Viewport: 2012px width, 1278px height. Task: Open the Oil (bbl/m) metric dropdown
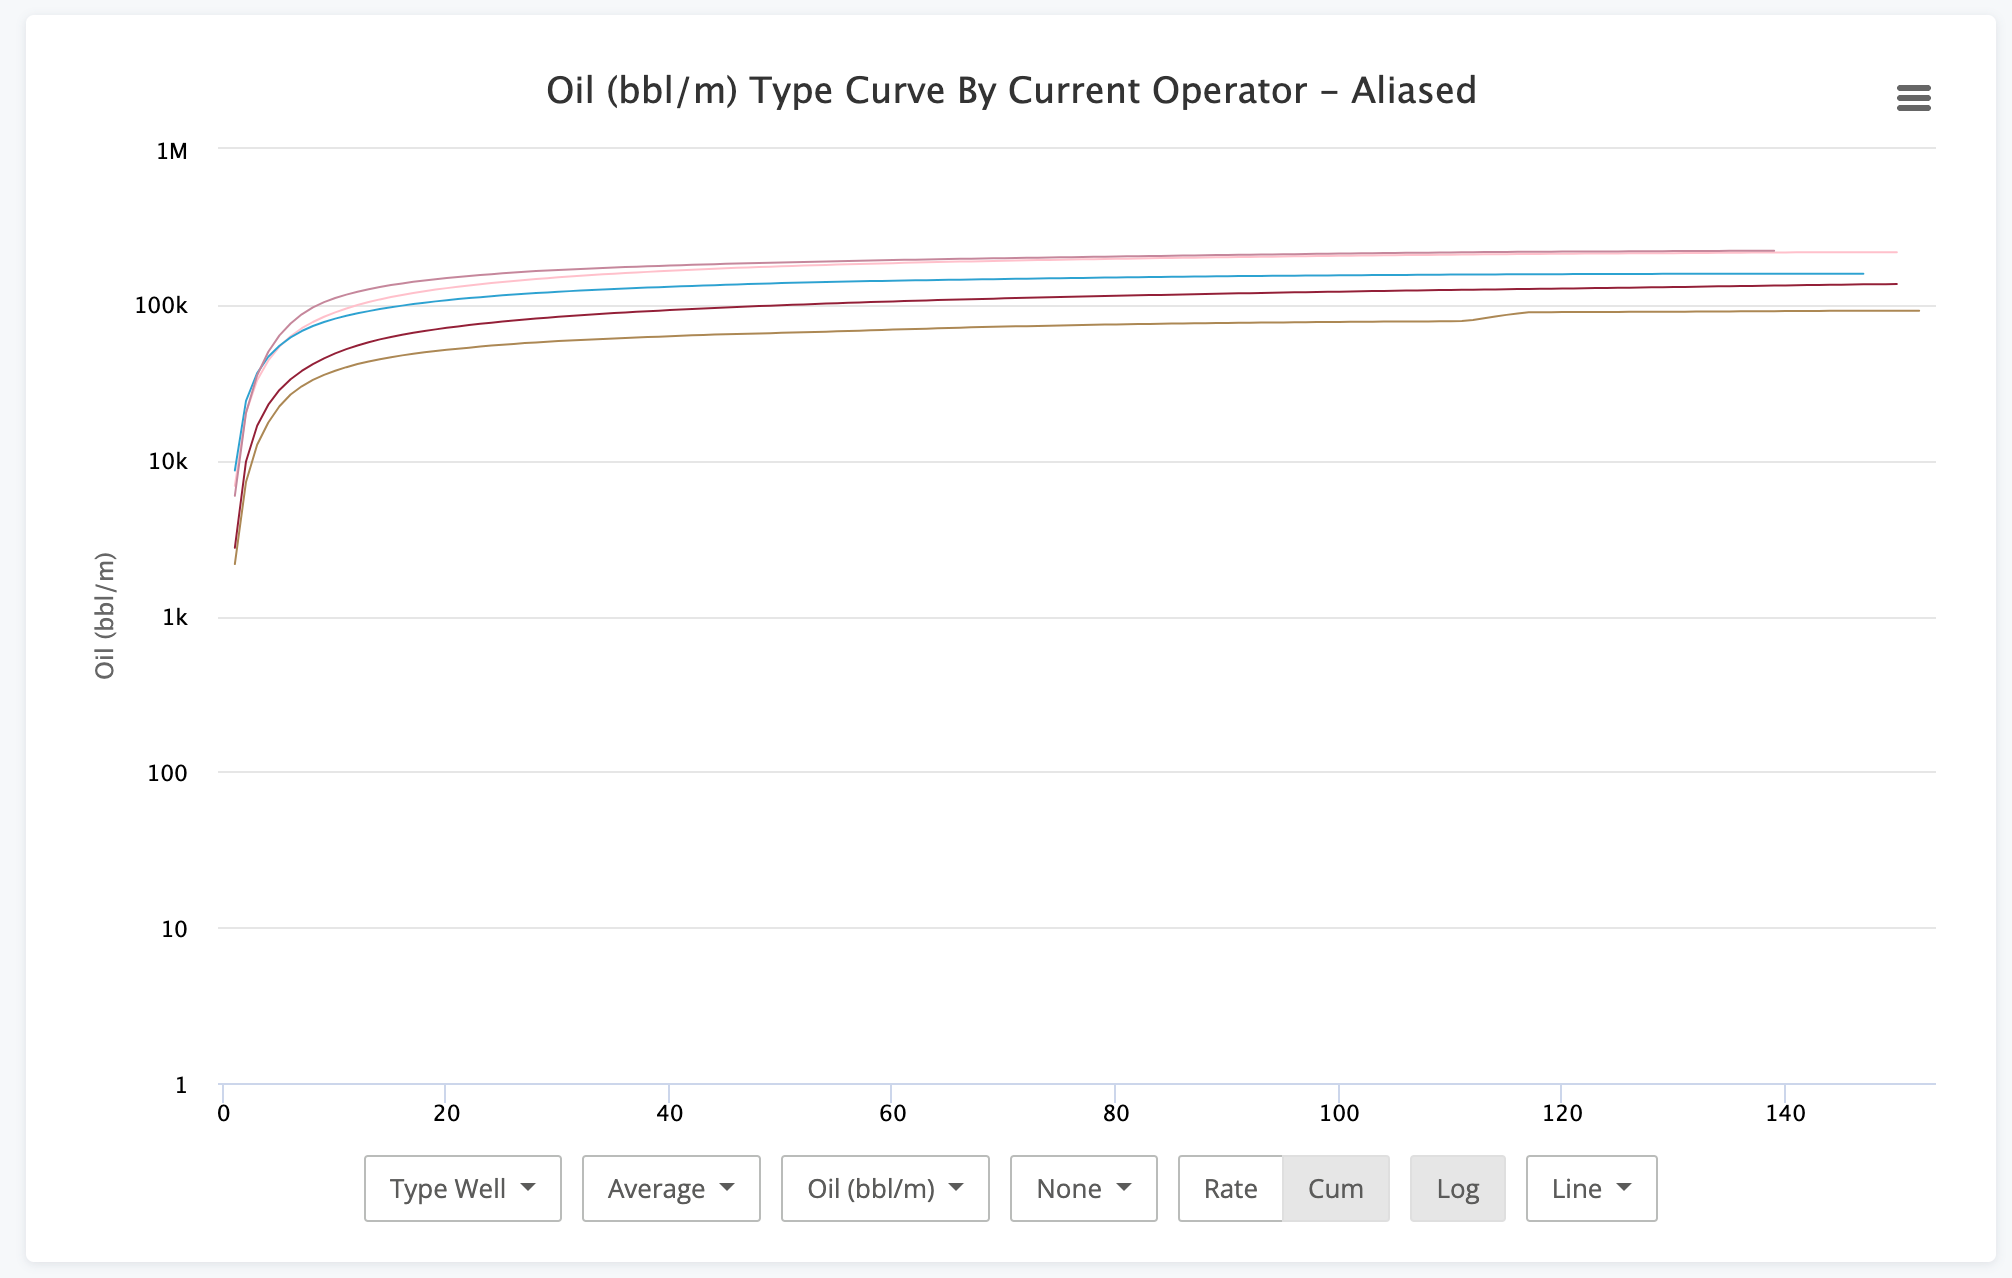[x=884, y=1188]
